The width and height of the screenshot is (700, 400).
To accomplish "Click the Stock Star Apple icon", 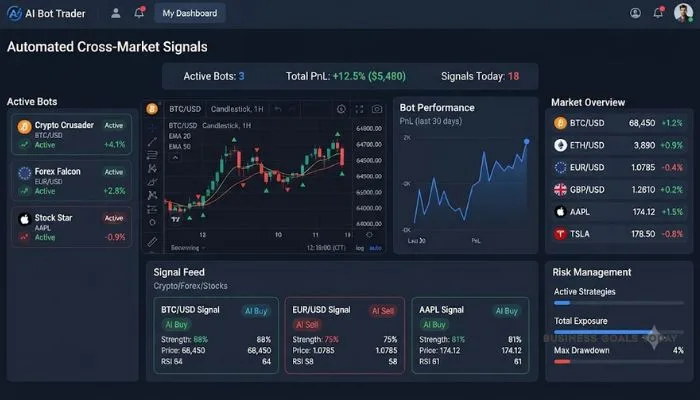I will (24, 219).
